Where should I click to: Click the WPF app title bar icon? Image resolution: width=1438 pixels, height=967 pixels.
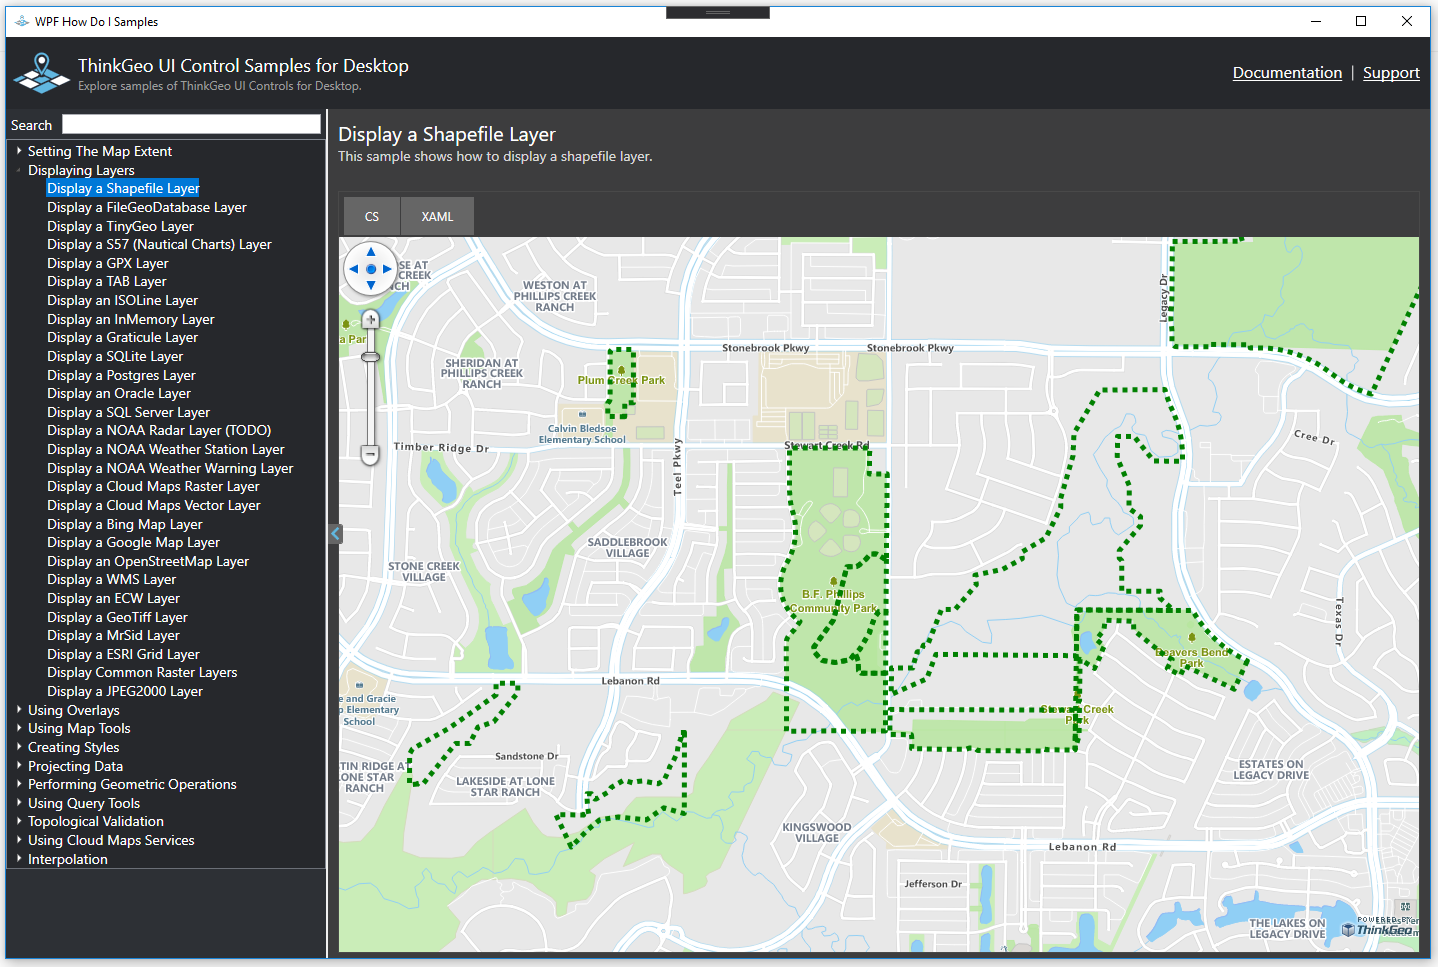(21, 21)
